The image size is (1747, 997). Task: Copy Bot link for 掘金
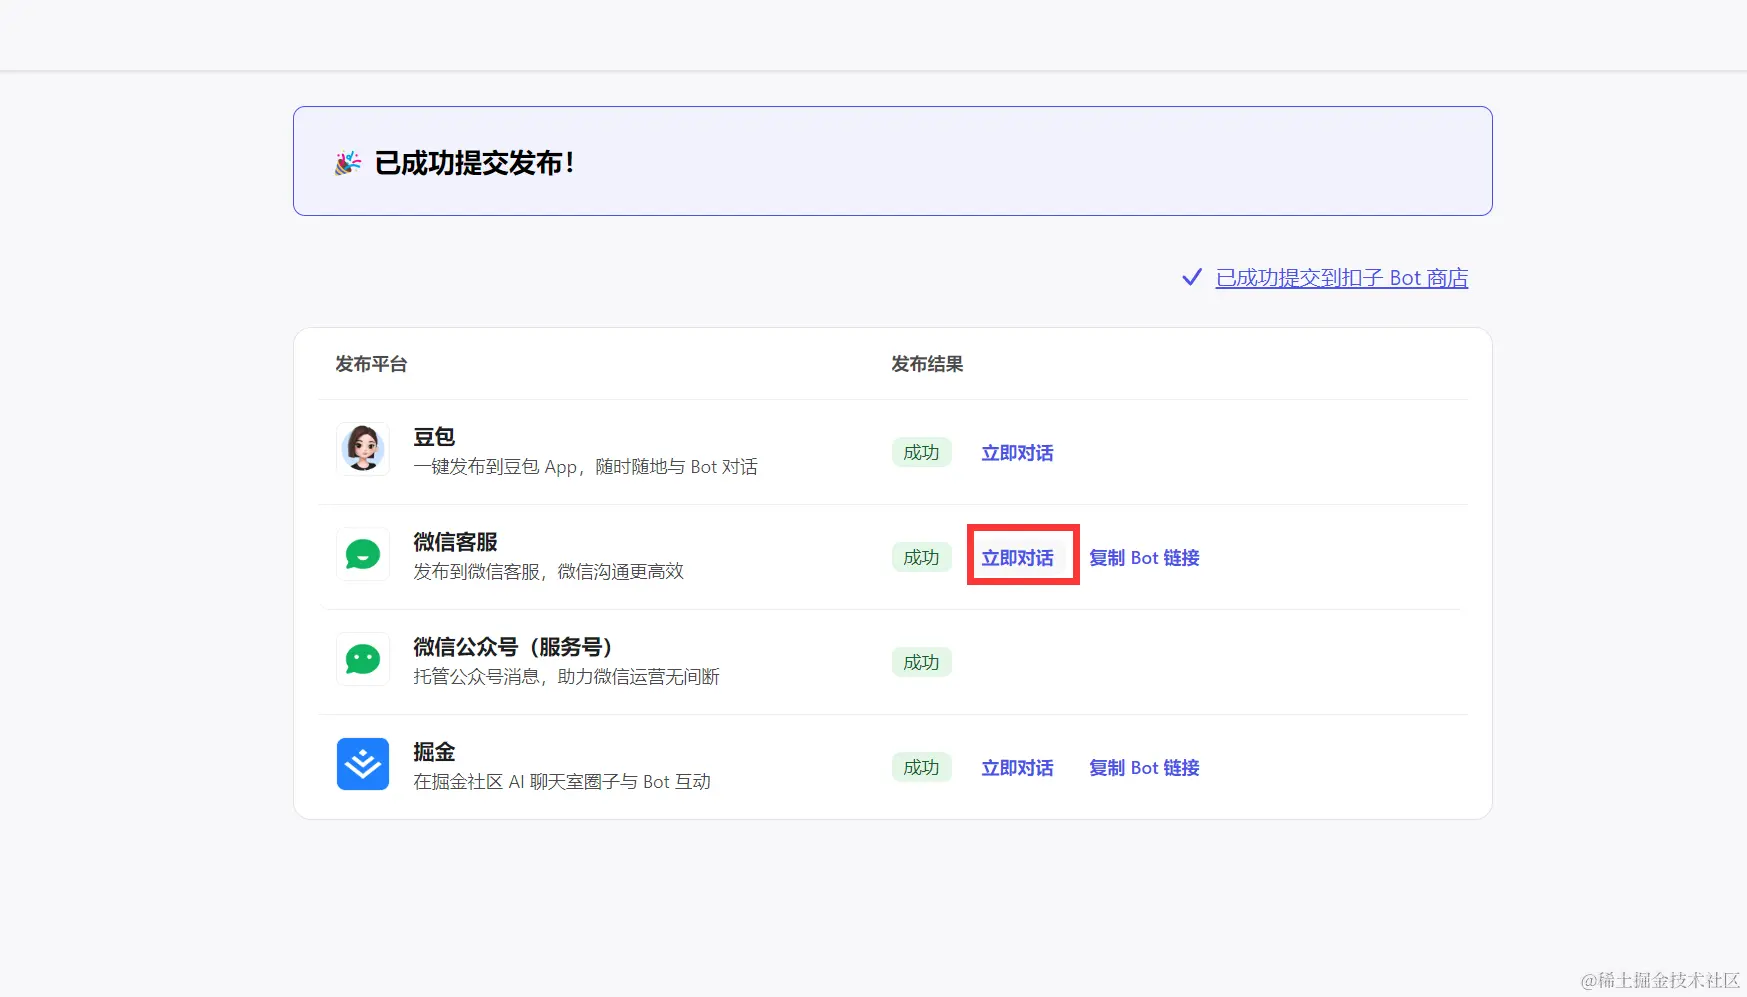tap(1144, 768)
